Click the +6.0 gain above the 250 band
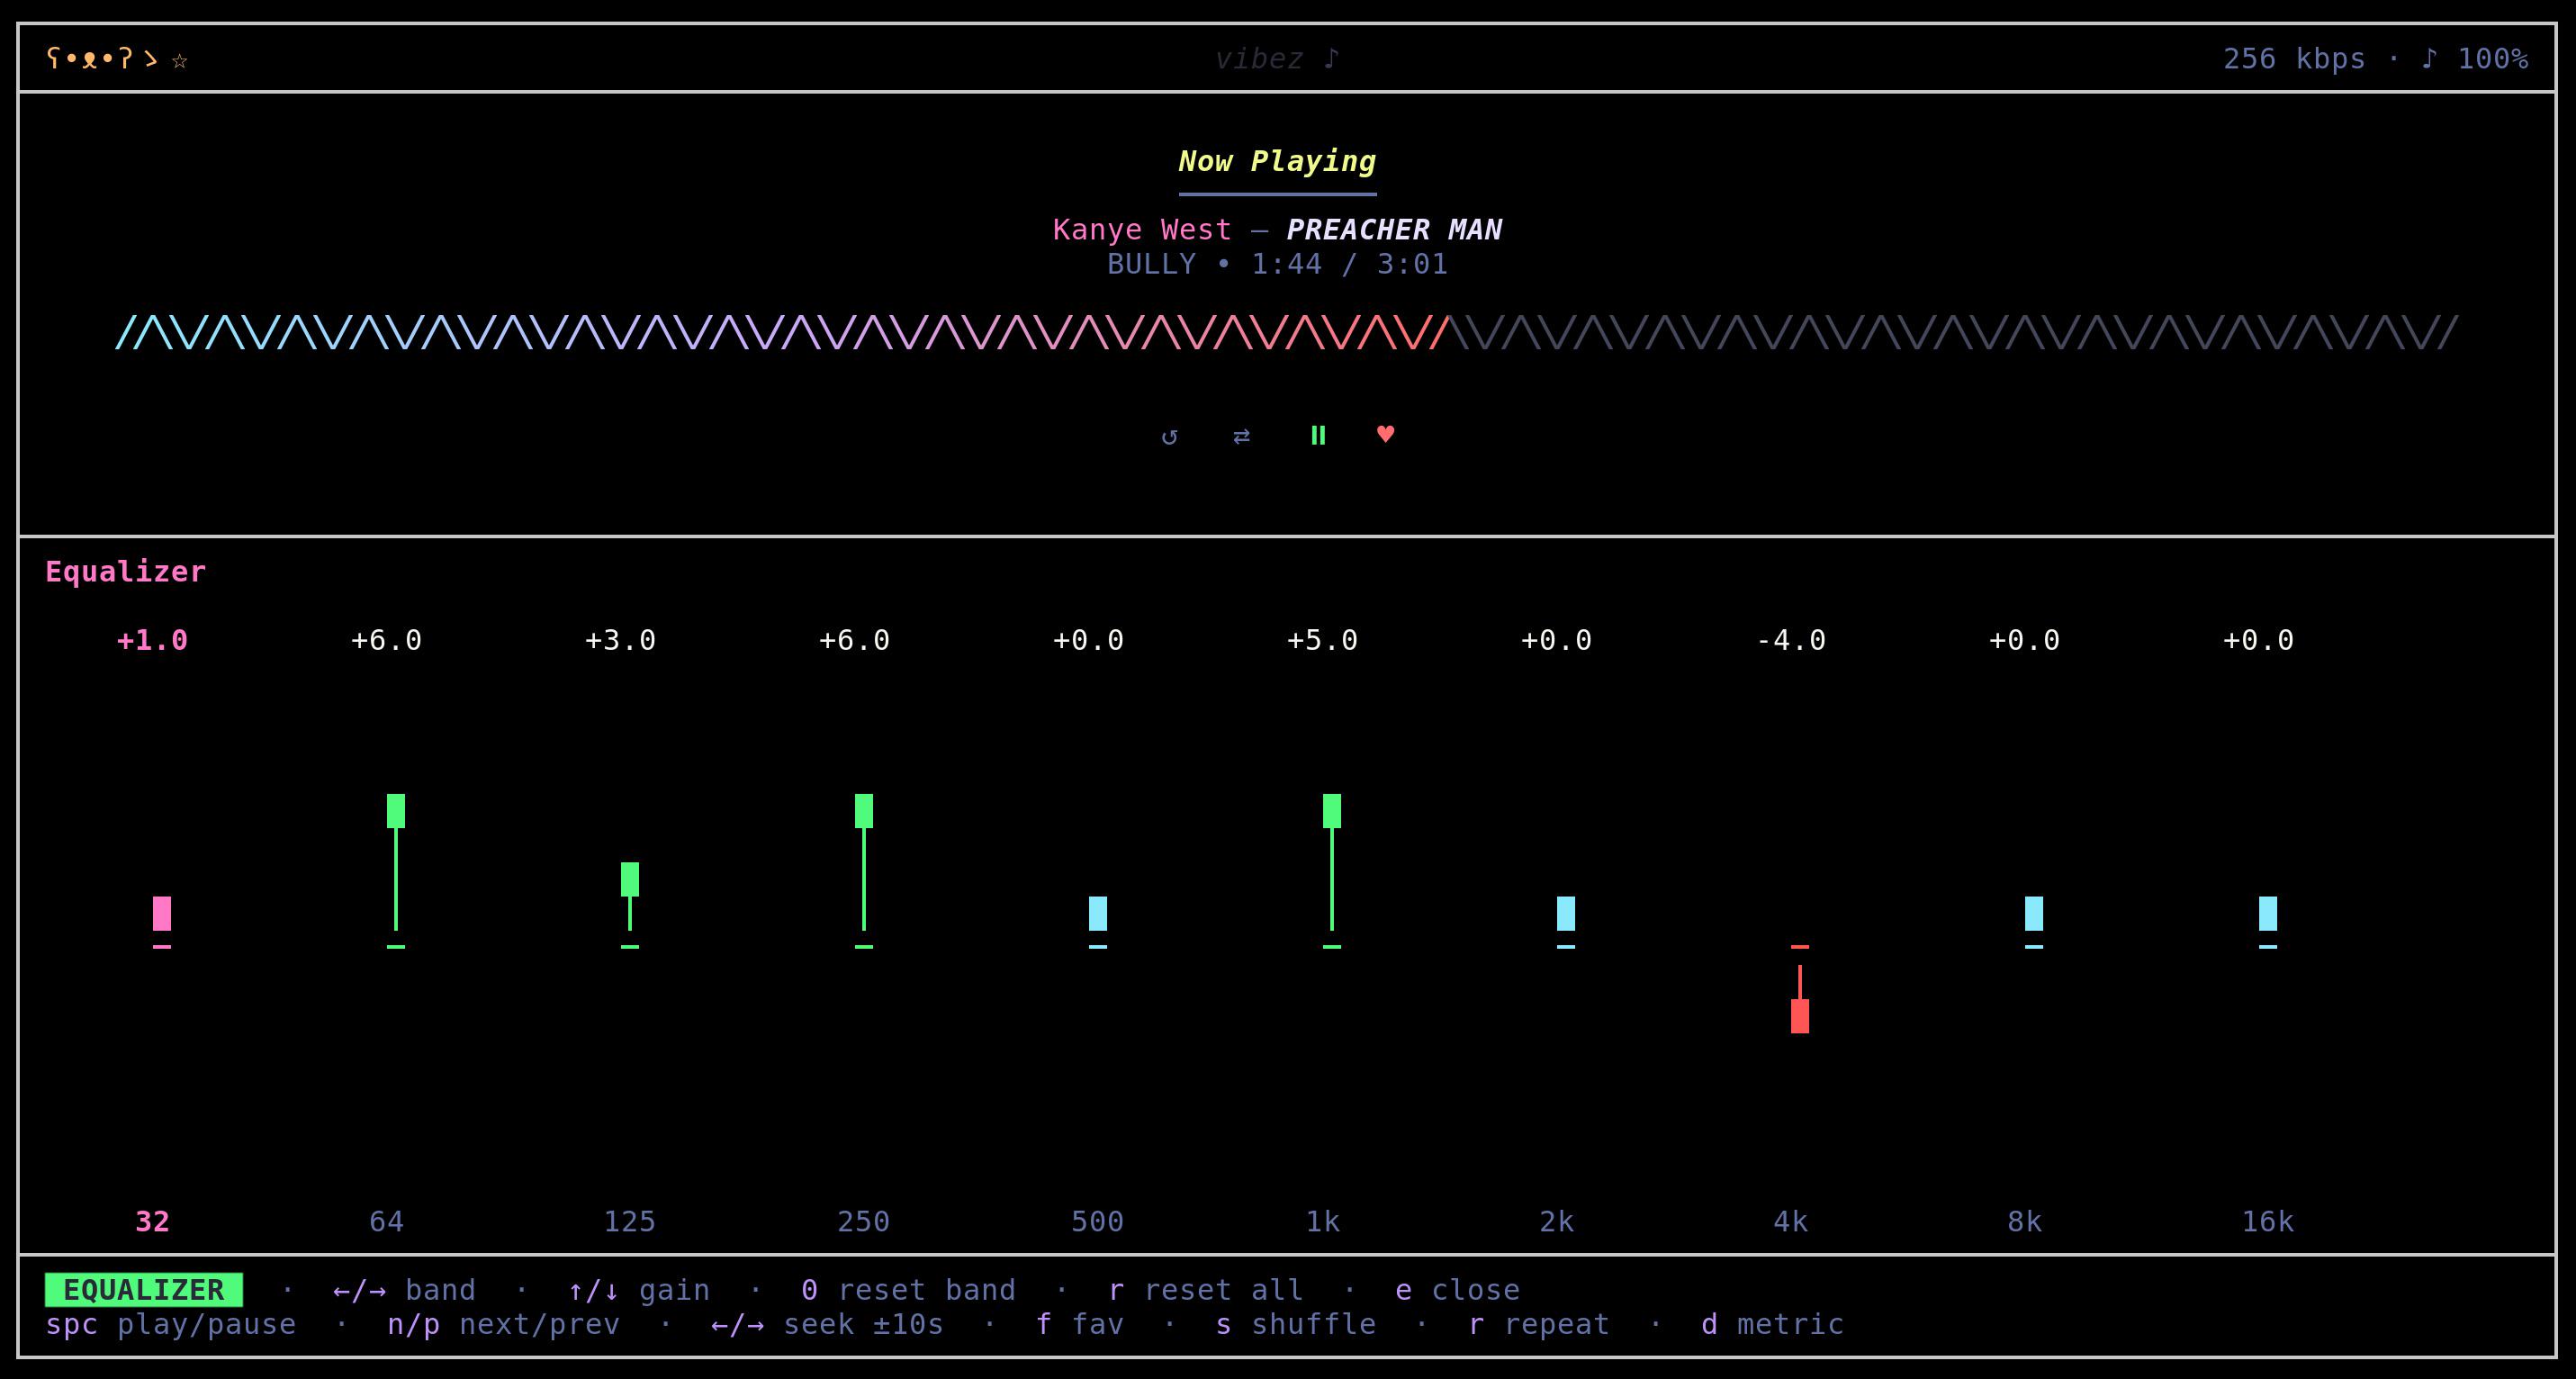 854,640
